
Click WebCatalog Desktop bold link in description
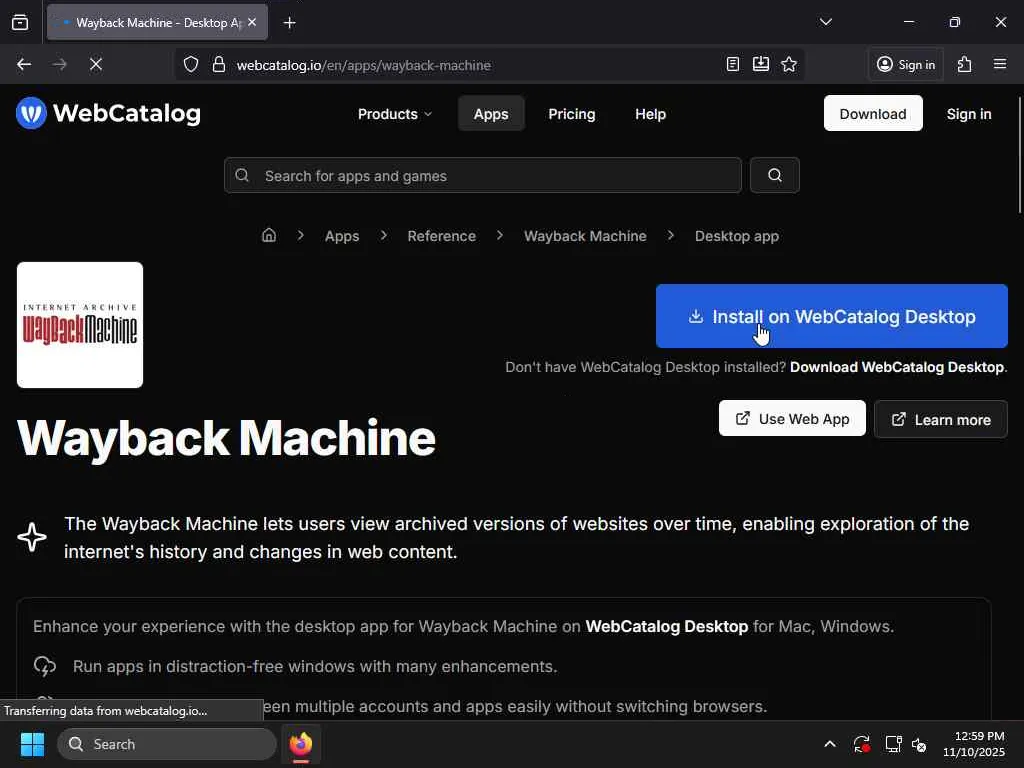(667, 626)
